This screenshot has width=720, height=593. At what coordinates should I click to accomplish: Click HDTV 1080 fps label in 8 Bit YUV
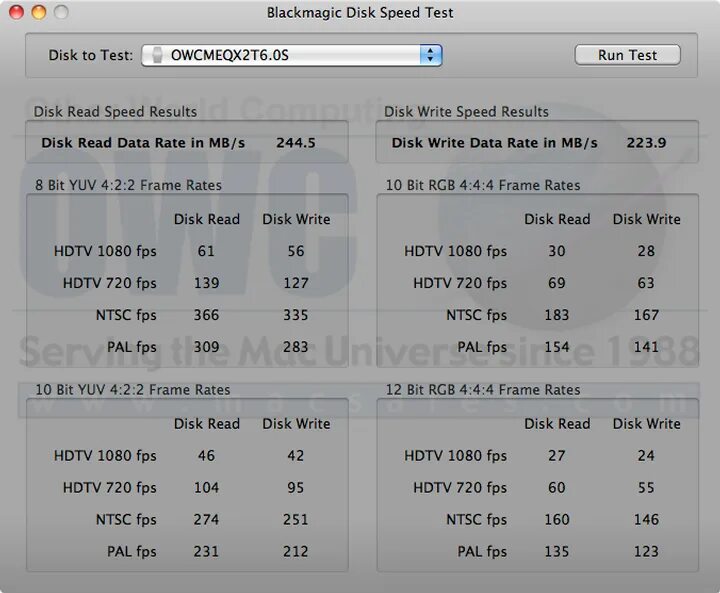[105, 251]
